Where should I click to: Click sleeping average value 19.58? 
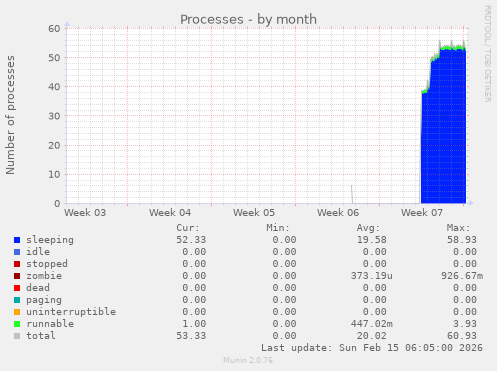(371, 240)
